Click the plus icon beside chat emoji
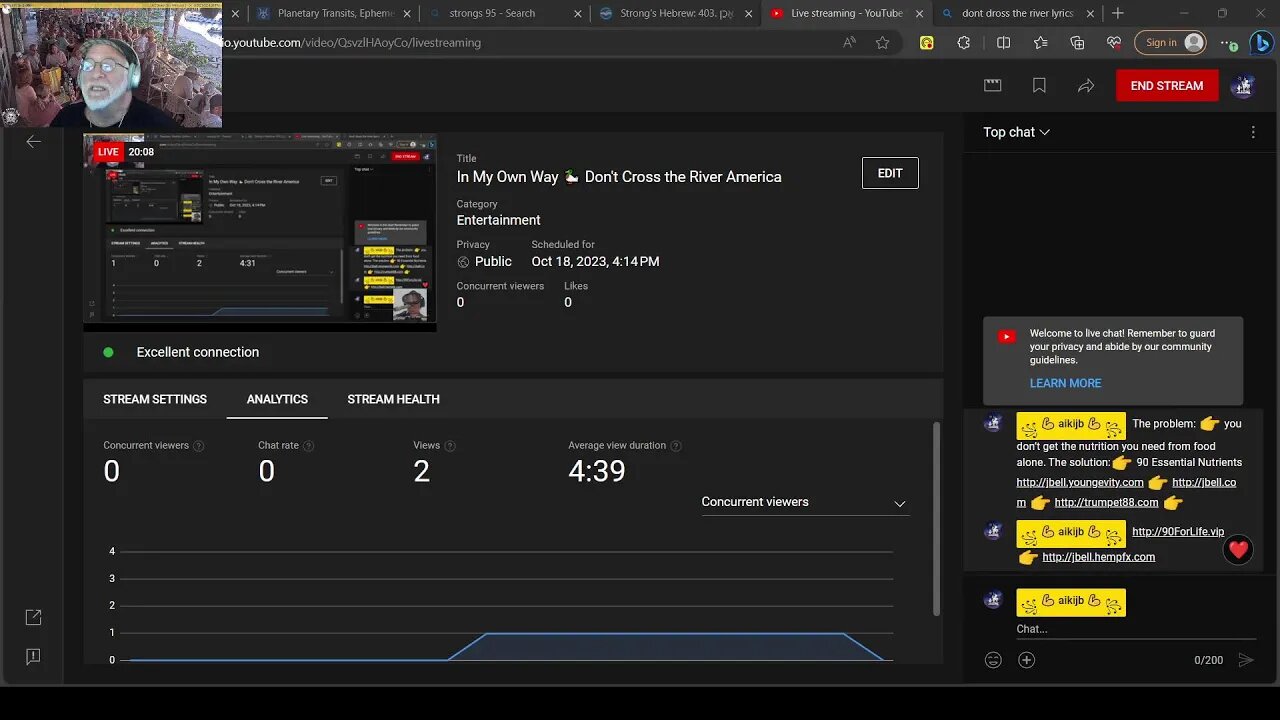 (1026, 660)
